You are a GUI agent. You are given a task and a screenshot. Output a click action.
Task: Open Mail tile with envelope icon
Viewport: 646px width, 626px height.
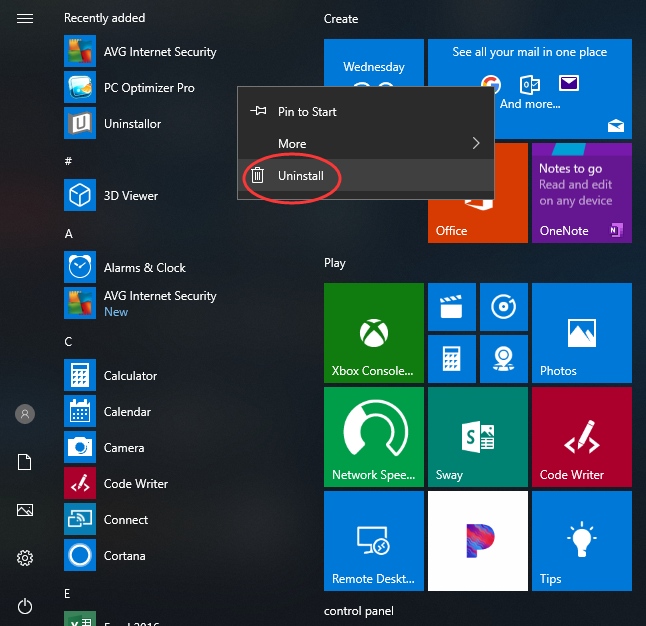point(563,89)
